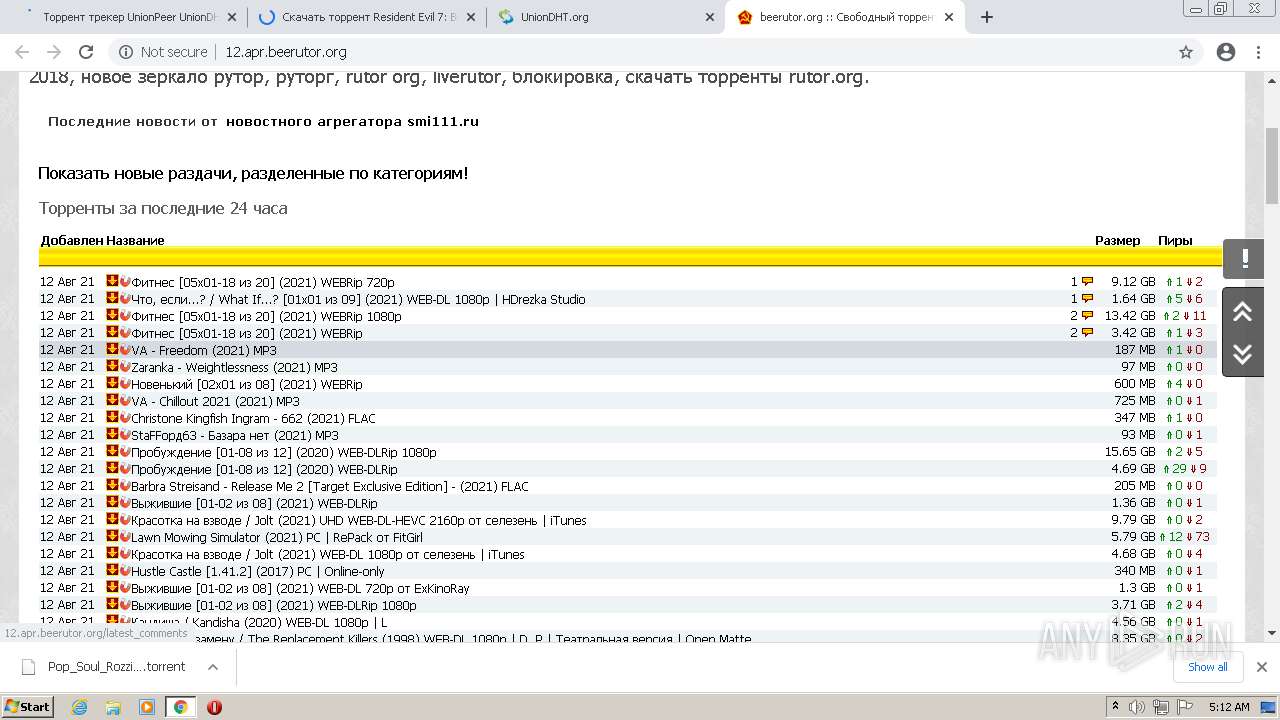Open comments bubble for Фитнес WEBRip 1080p
This screenshot has width=1280, height=720.
pos(1087,316)
